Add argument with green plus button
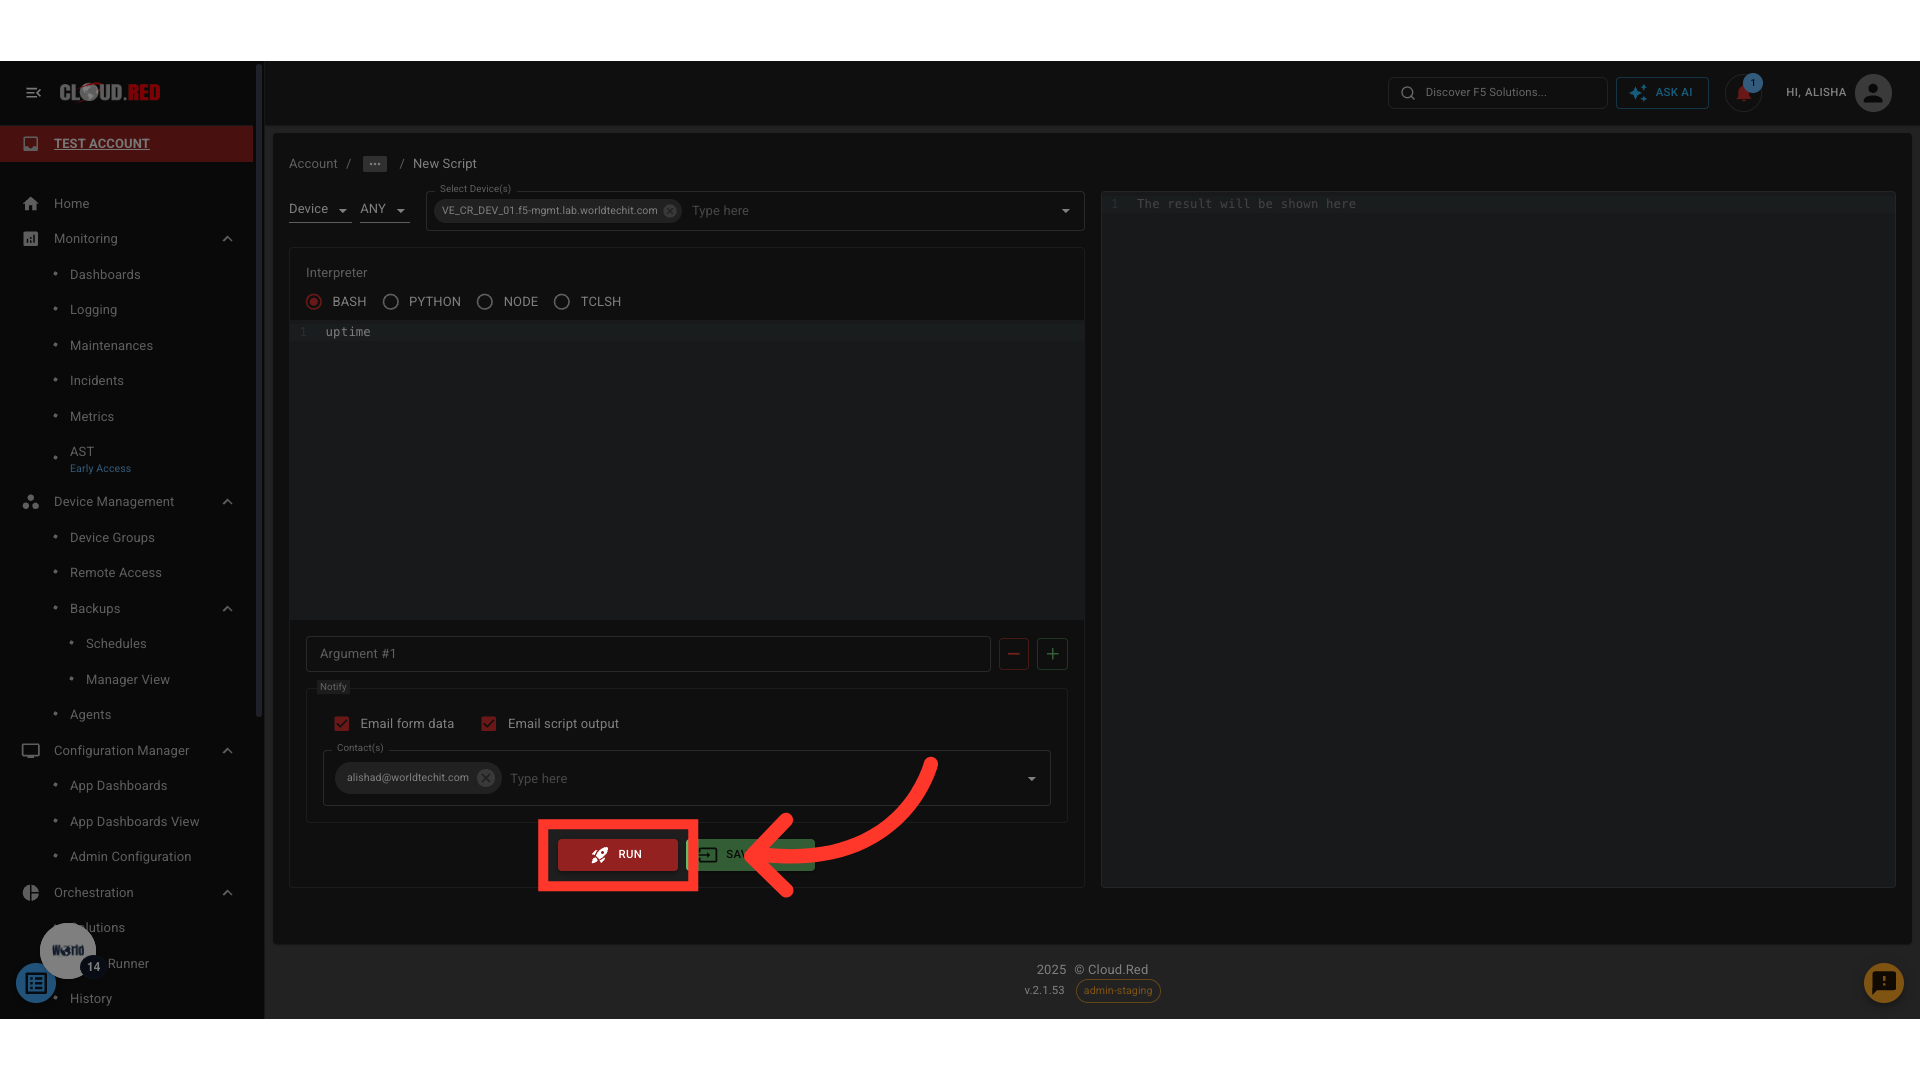 (1052, 654)
